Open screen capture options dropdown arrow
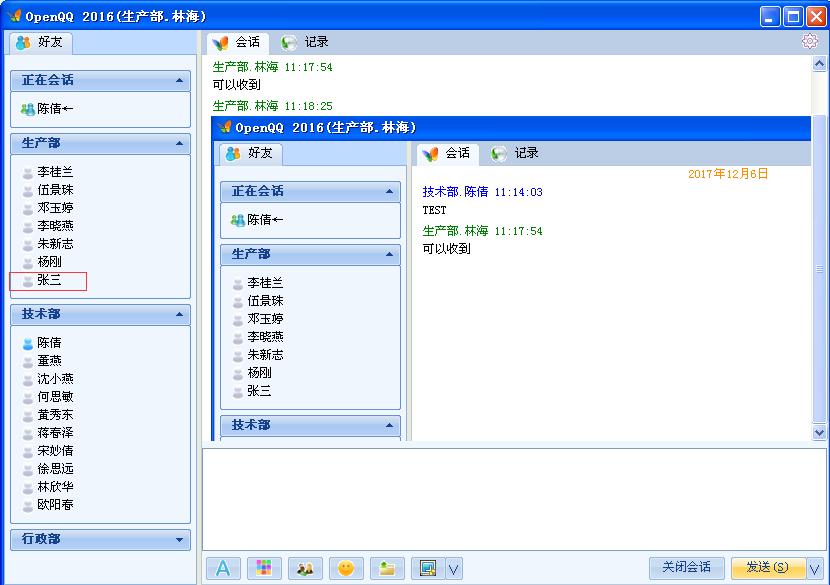The width and height of the screenshot is (830, 585). (x=454, y=569)
